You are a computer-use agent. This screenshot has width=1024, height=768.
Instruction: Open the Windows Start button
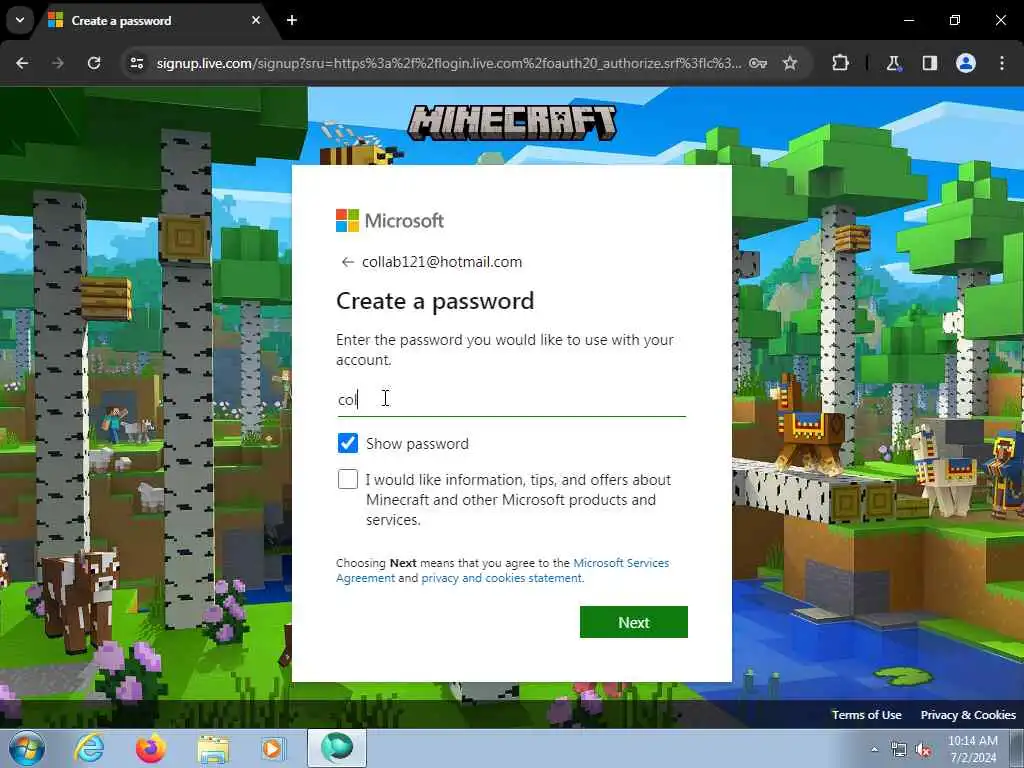[27, 748]
